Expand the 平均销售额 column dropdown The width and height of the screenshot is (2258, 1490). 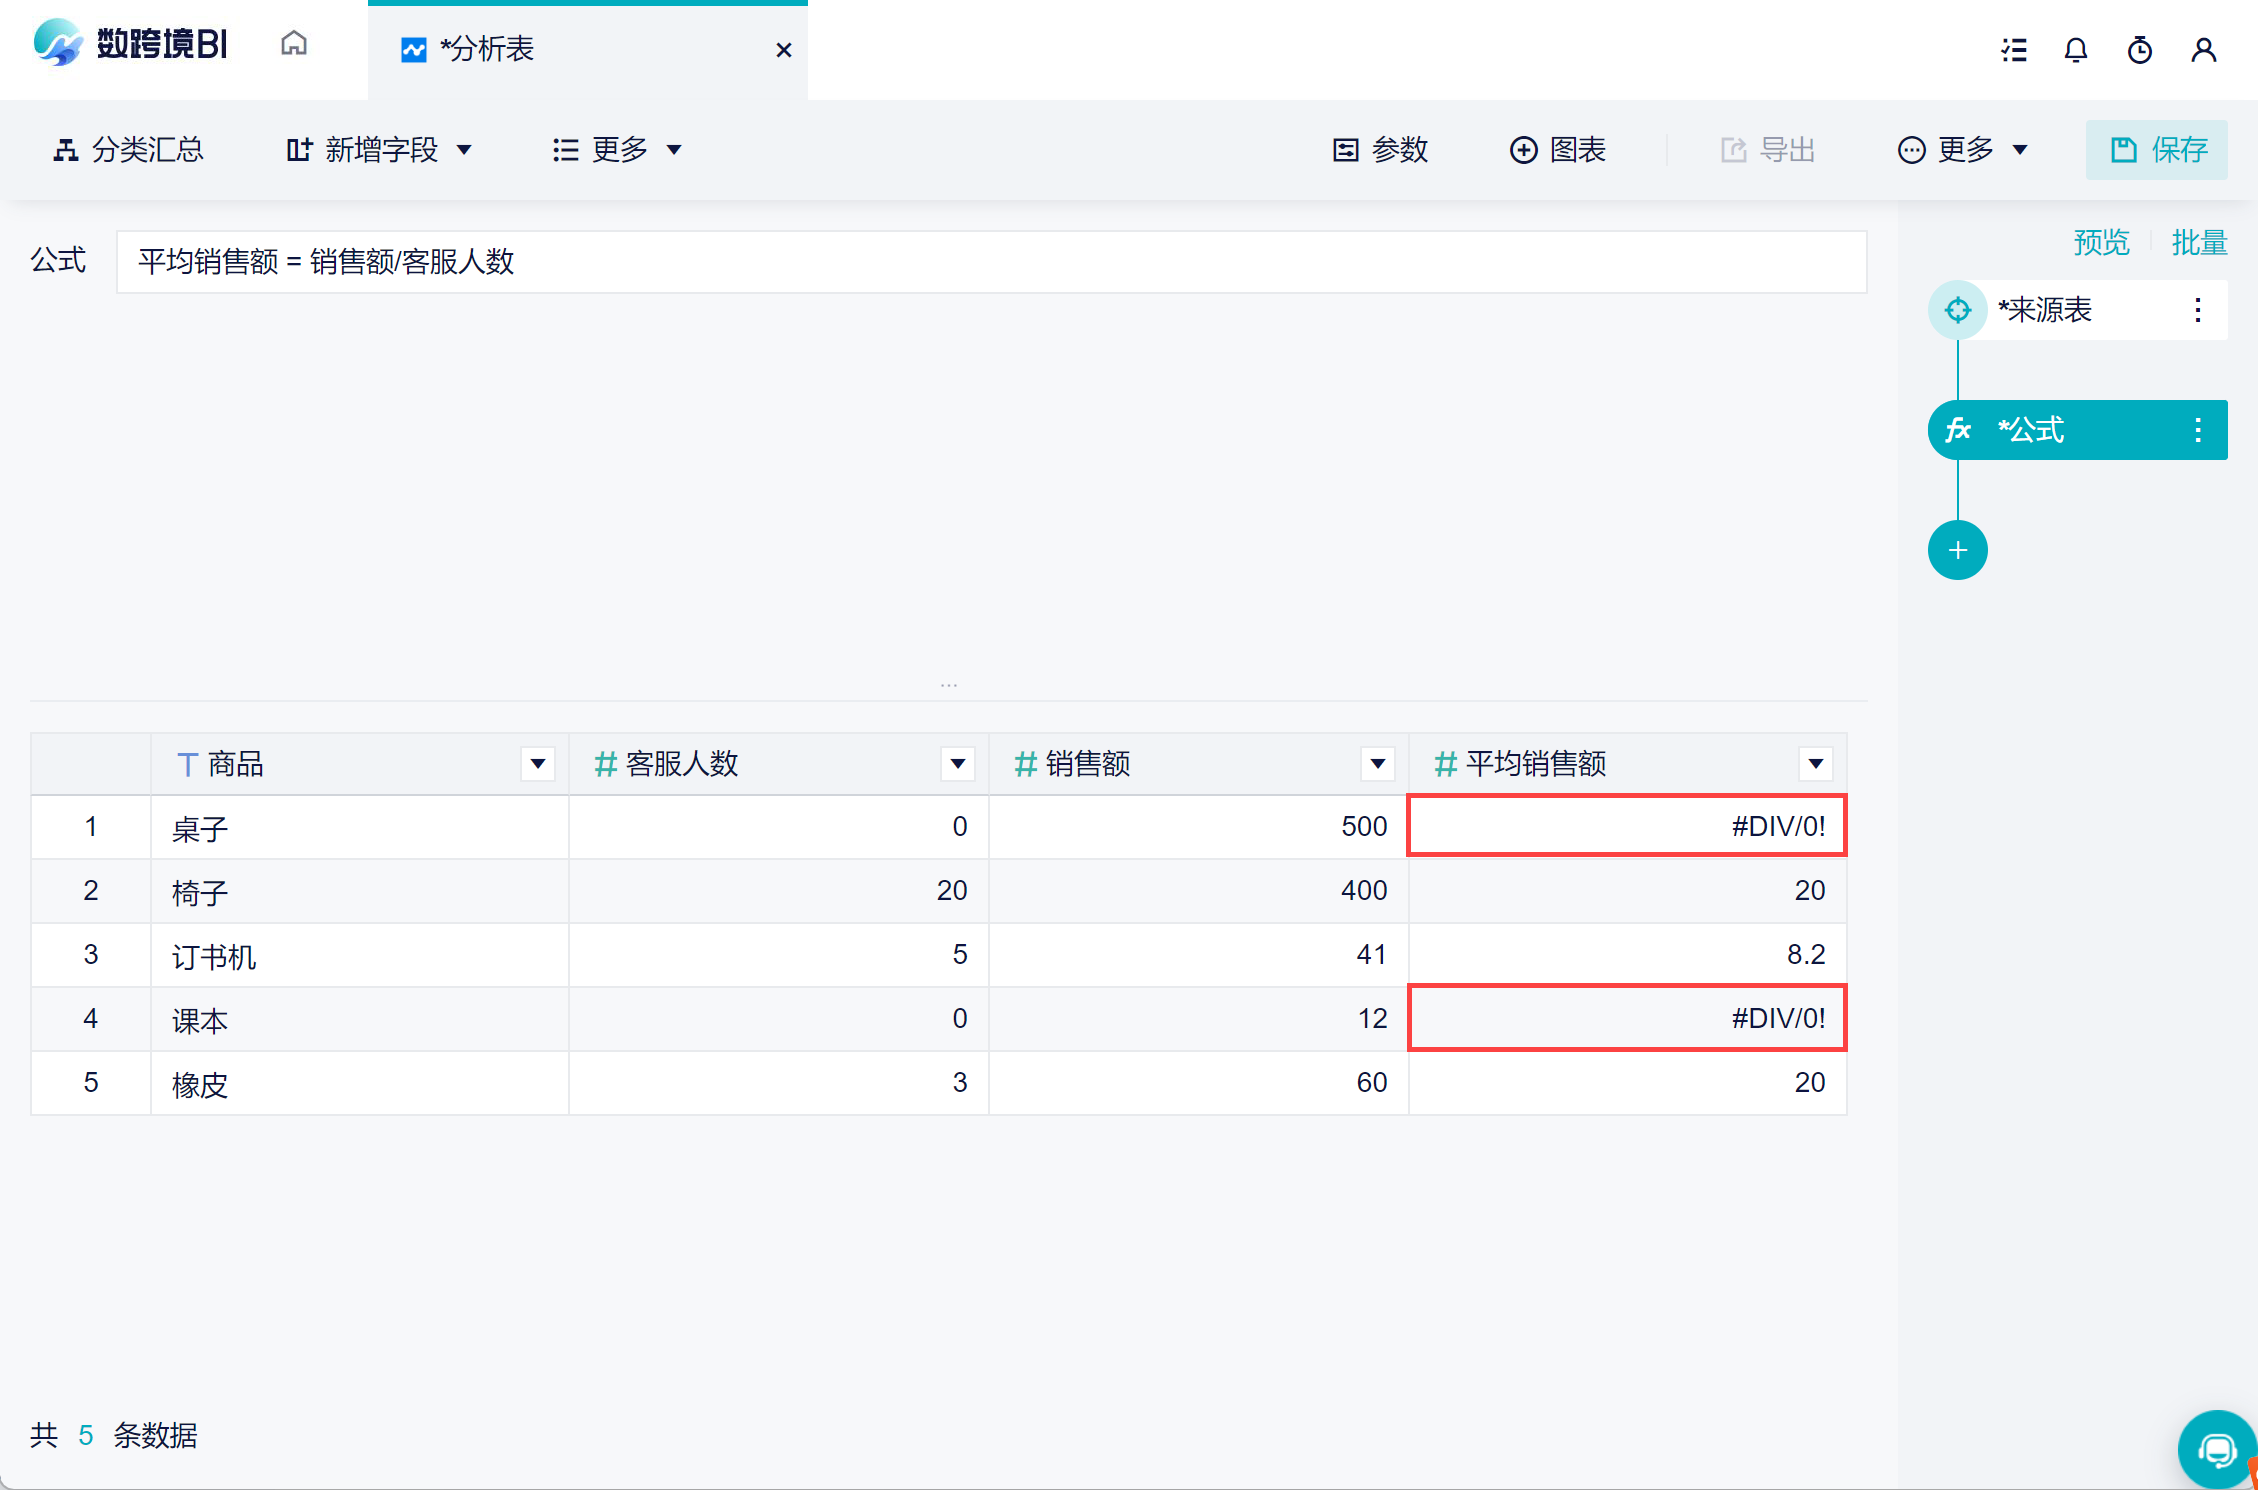[1815, 764]
